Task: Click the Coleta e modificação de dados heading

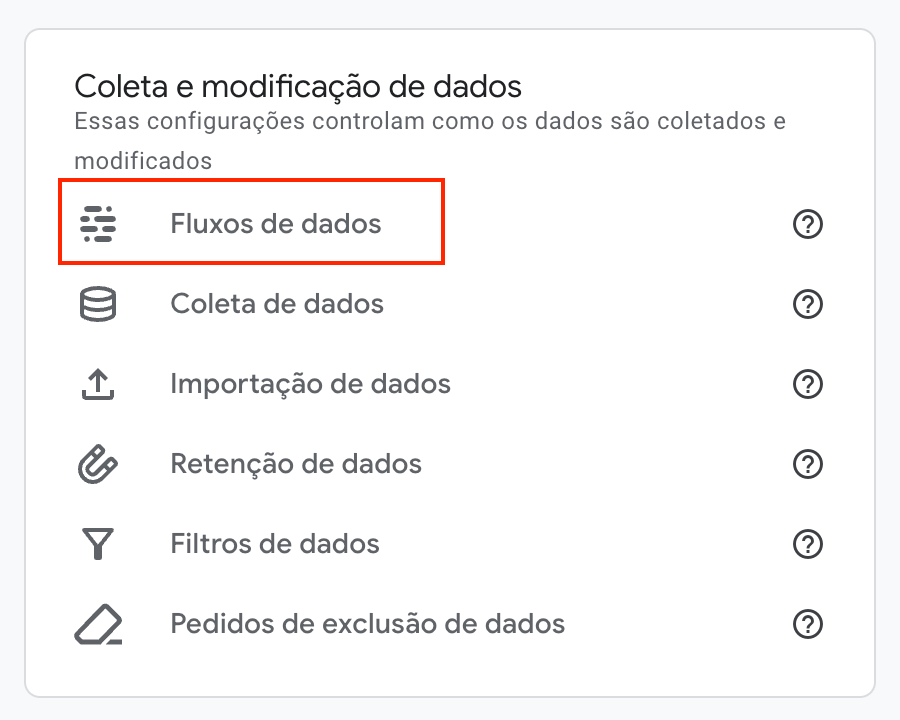Action: tap(298, 86)
